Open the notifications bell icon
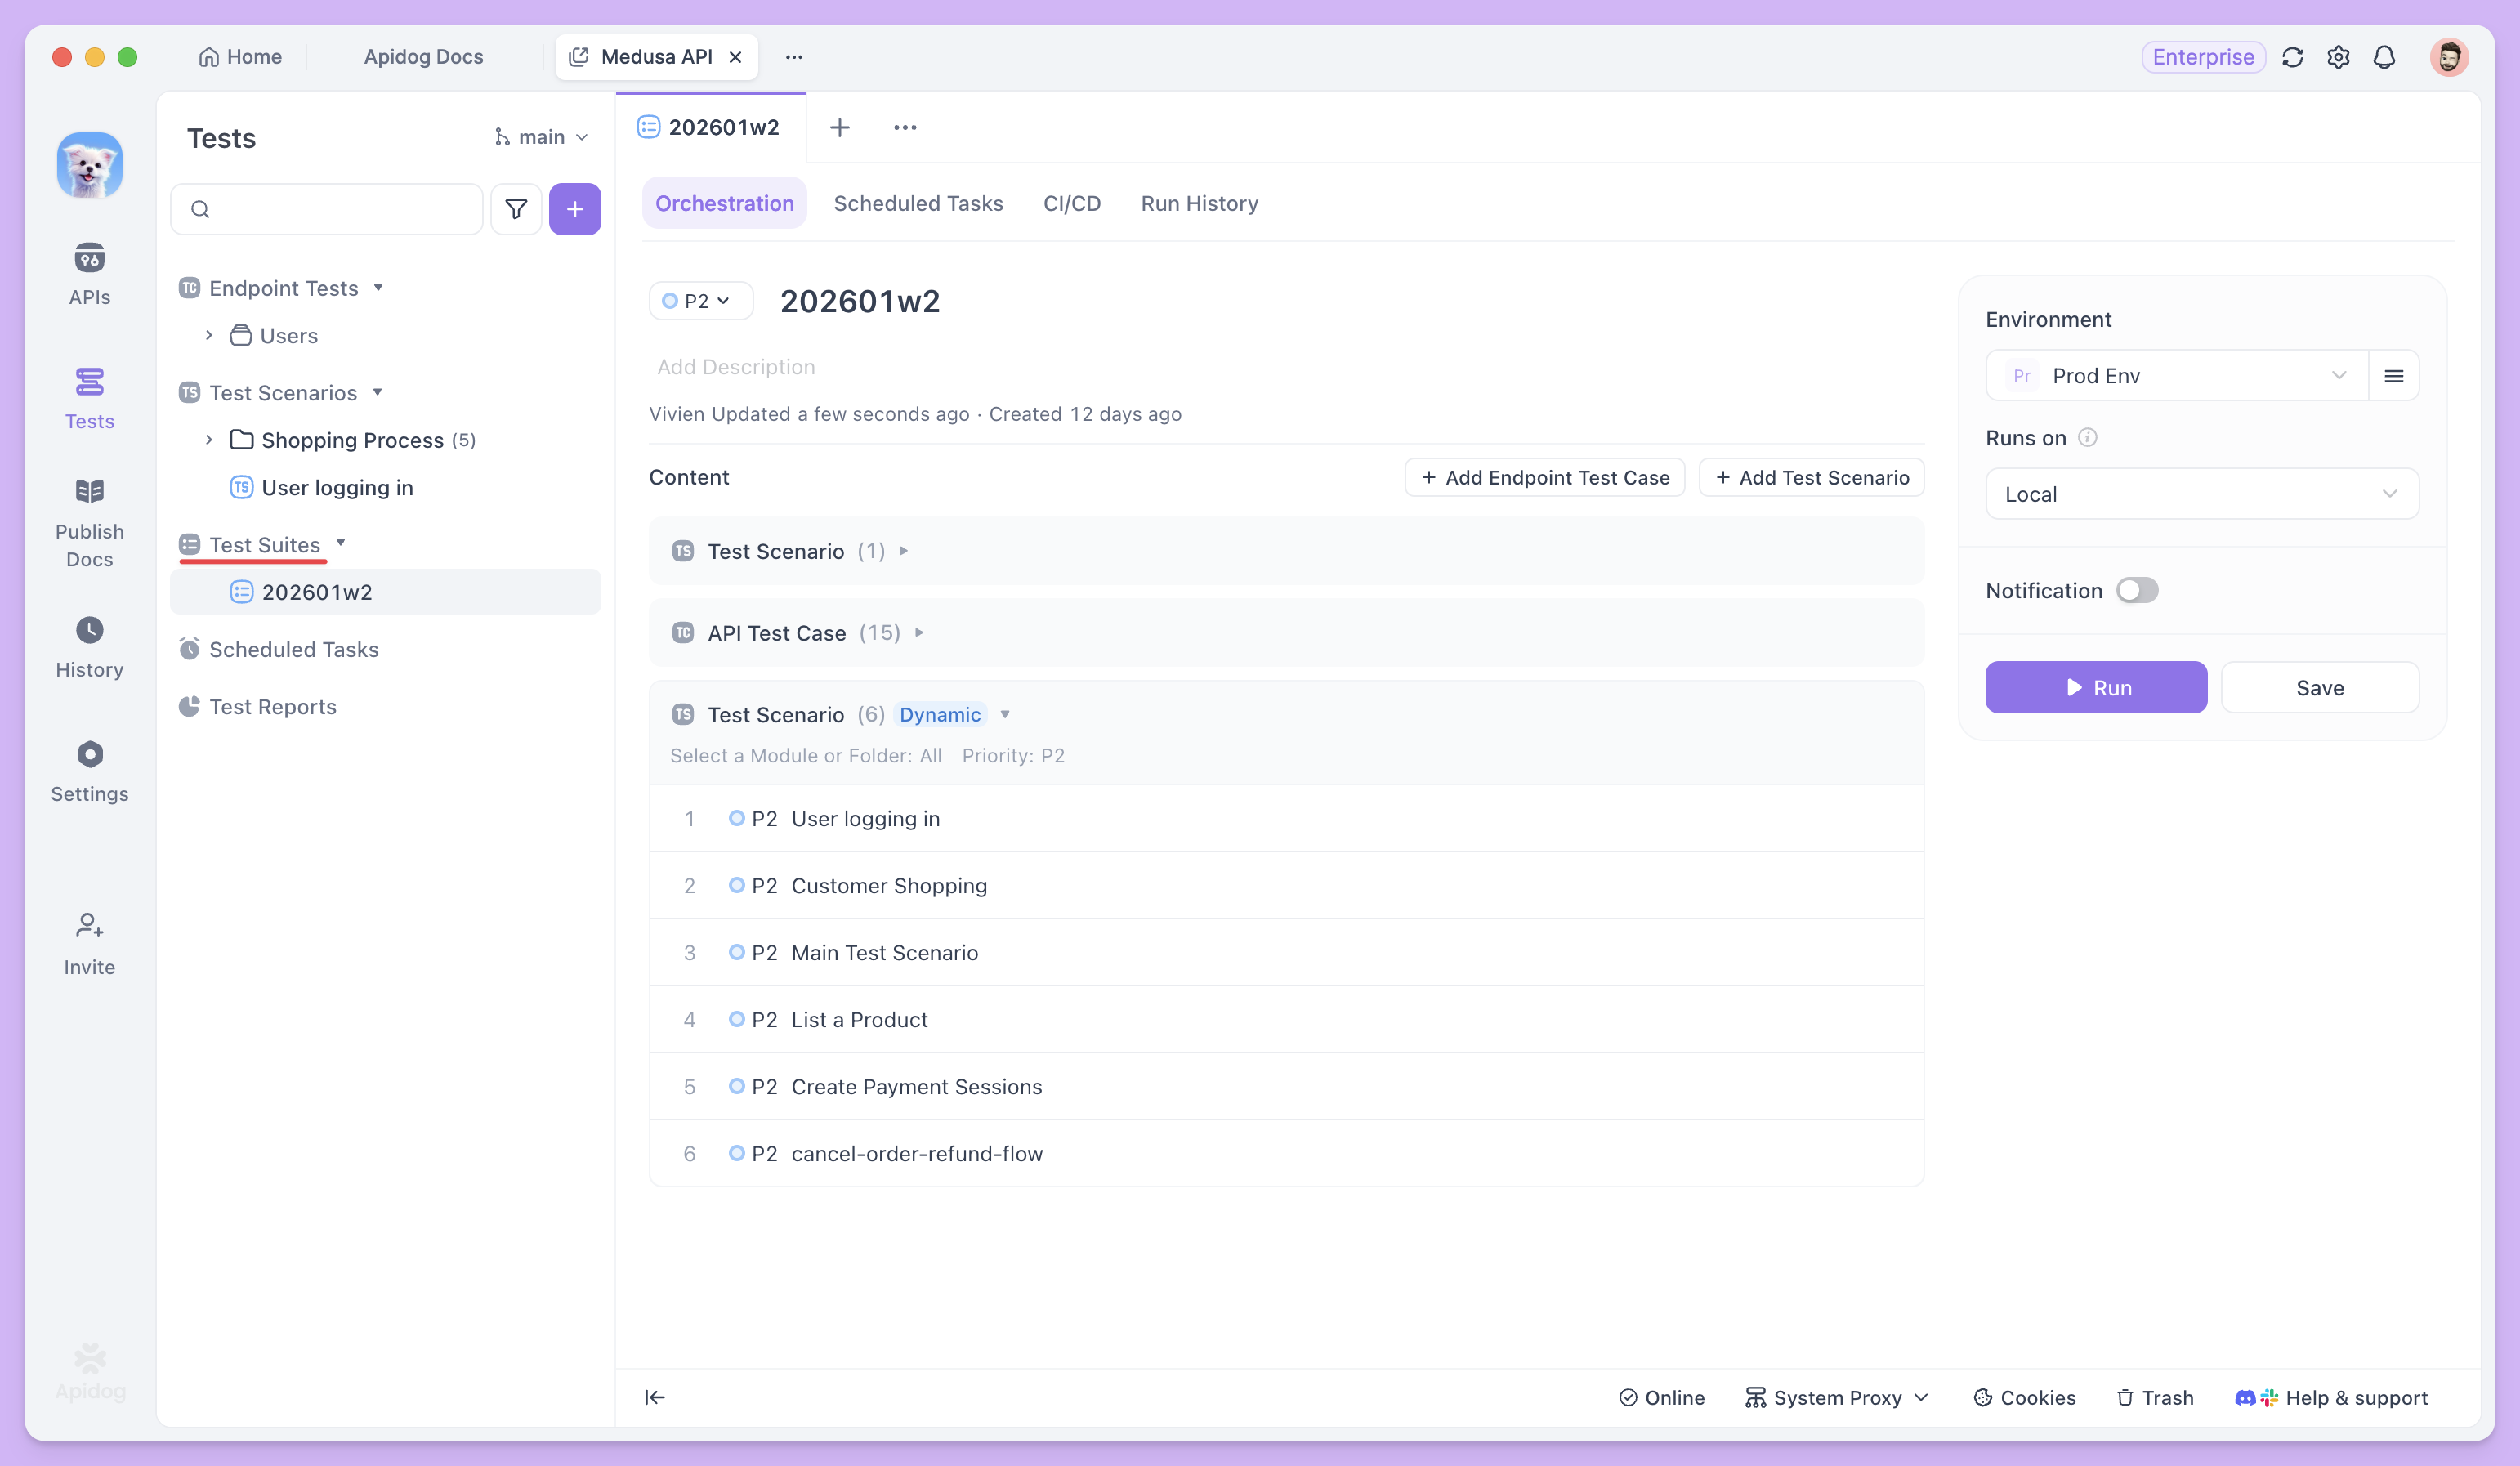Viewport: 2520px width, 1466px height. tap(2384, 57)
